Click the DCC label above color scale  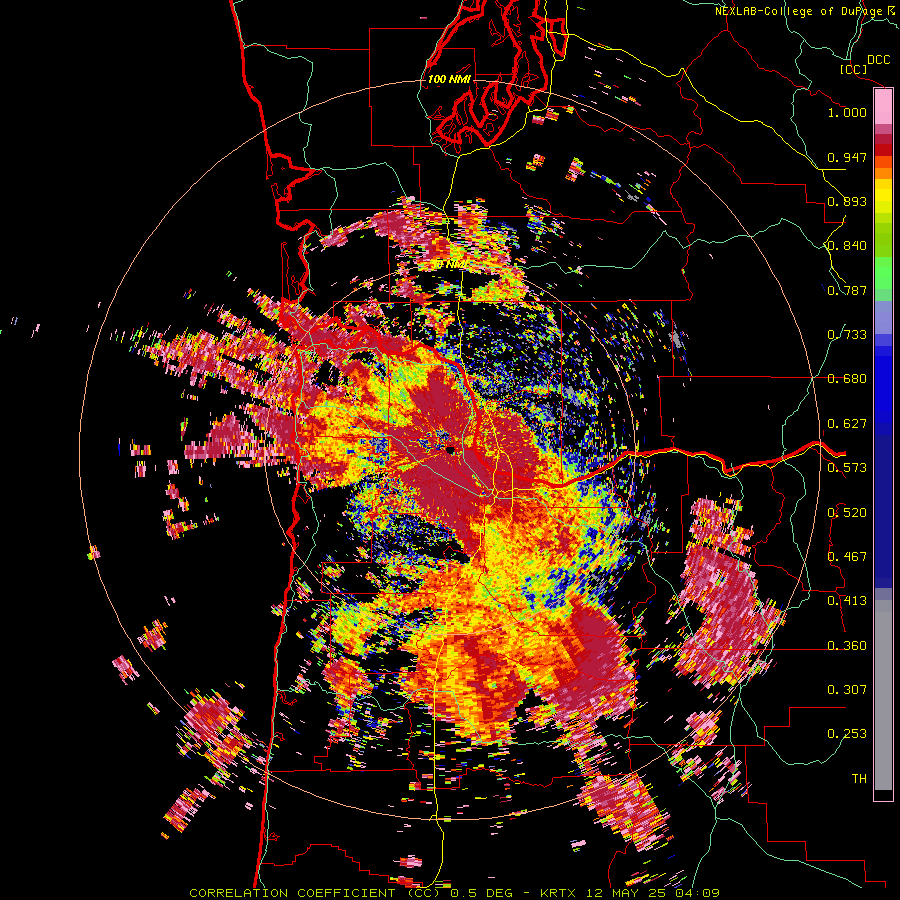pyautogui.click(x=879, y=60)
